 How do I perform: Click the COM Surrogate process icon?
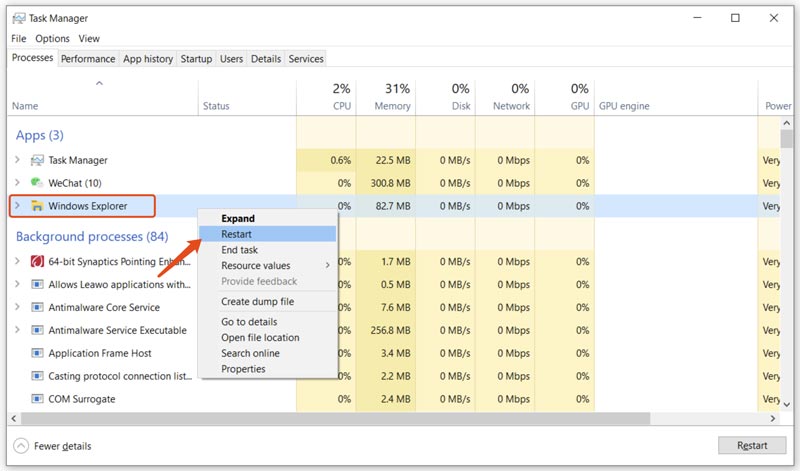click(37, 399)
